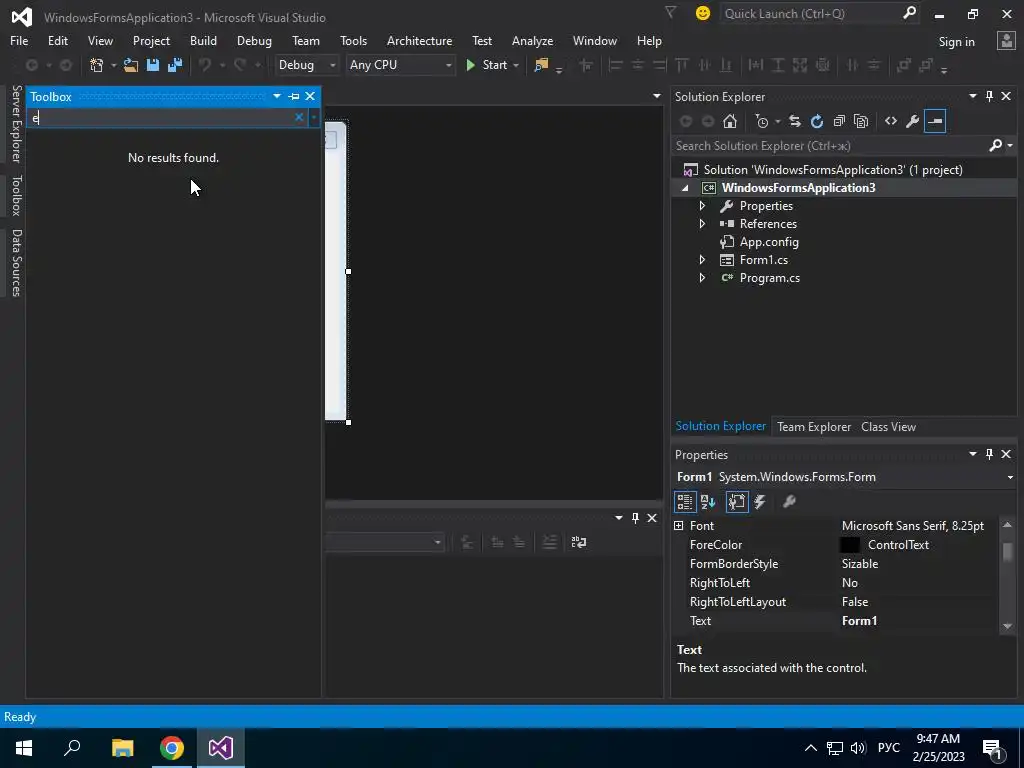Click the Save All toolbar icon
Viewport: 1024px width, 768px height.
coord(175,65)
